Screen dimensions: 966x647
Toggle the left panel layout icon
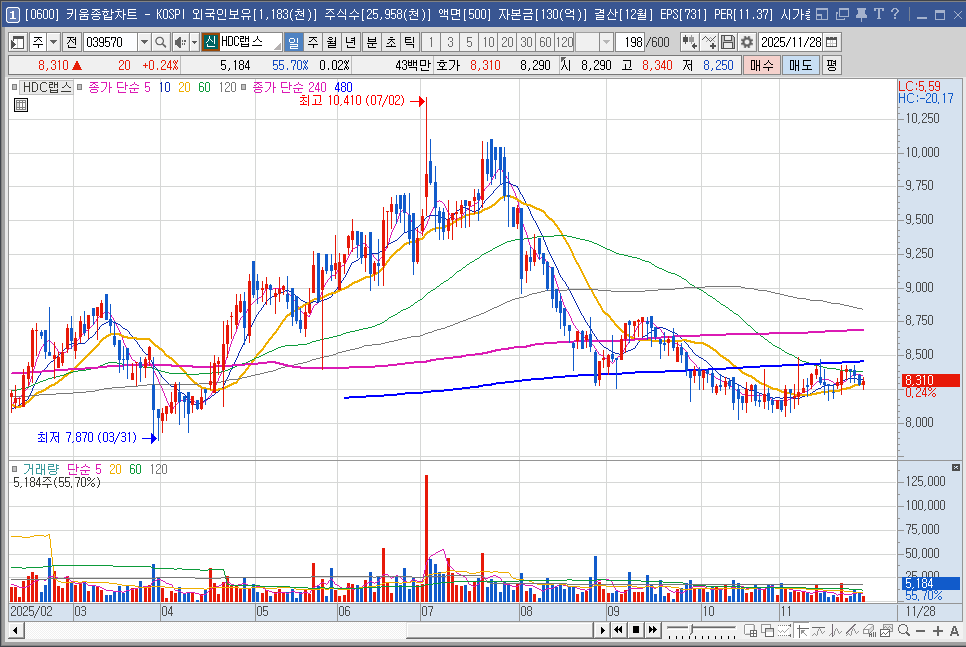pos(18,42)
